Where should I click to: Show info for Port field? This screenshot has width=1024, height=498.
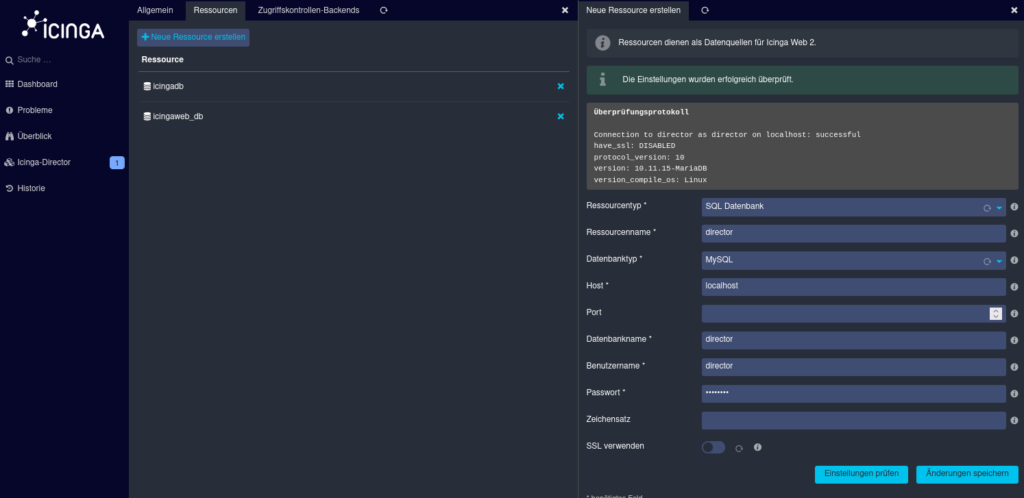coord(1014,314)
